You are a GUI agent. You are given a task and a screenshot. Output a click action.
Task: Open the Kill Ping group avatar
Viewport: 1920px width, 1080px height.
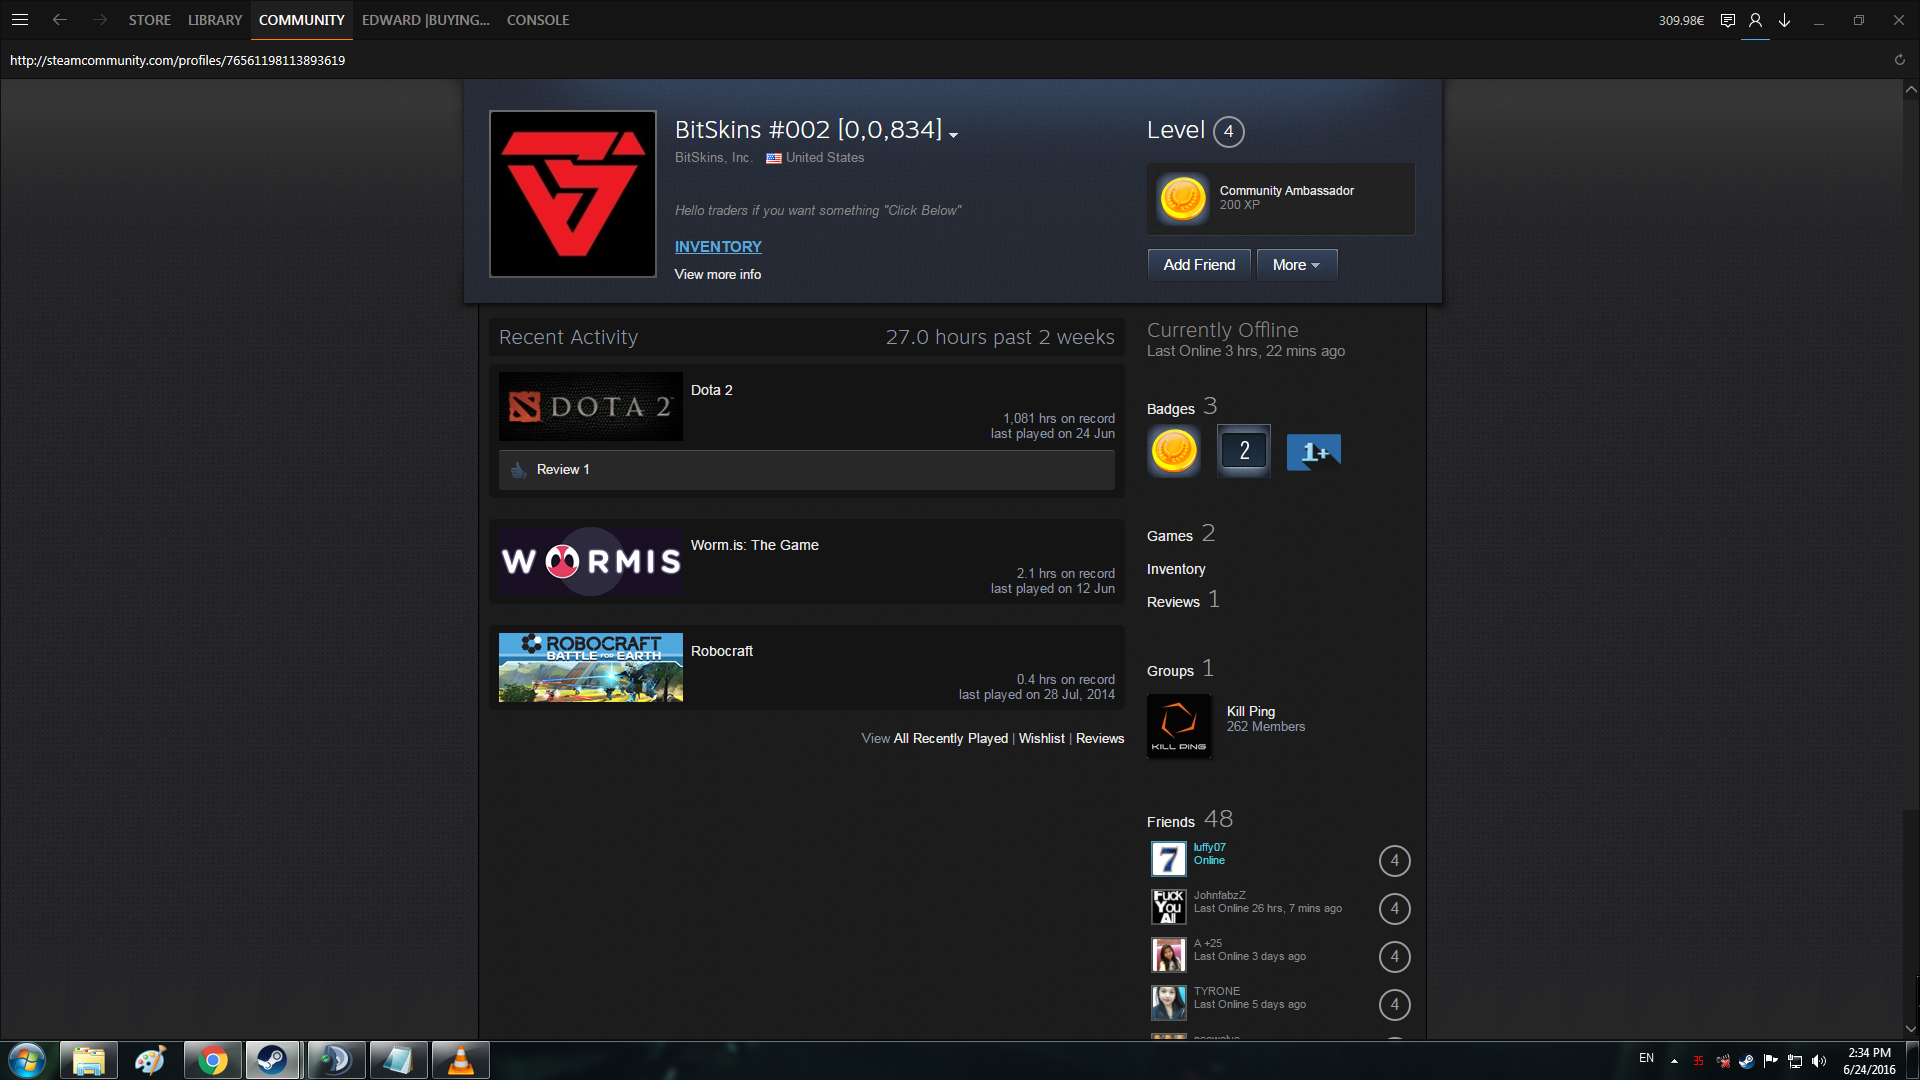point(1179,726)
